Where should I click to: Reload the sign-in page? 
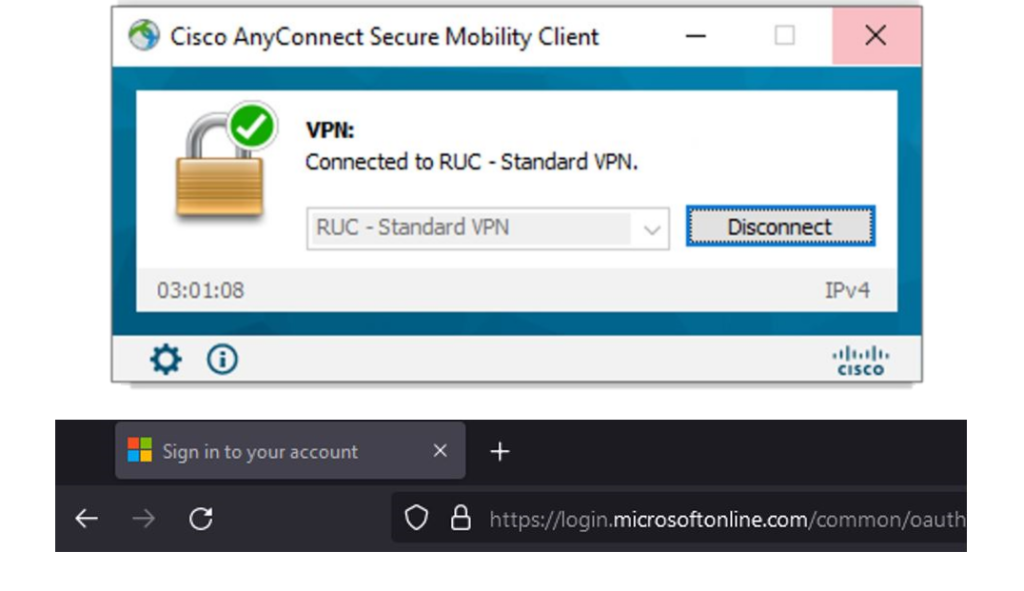203,519
